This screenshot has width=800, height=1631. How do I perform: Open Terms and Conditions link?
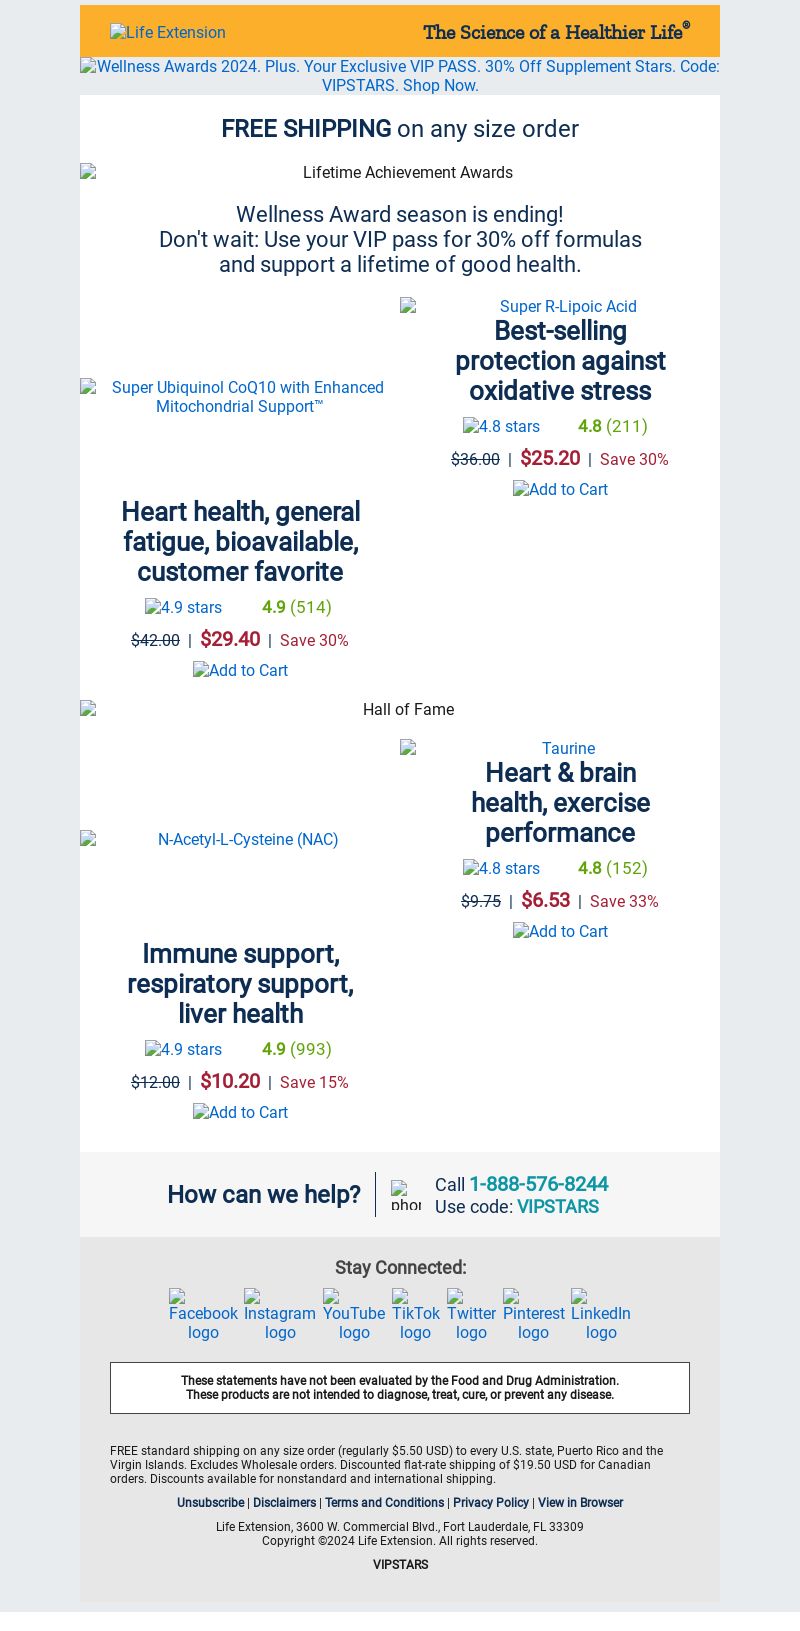(384, 1503)
